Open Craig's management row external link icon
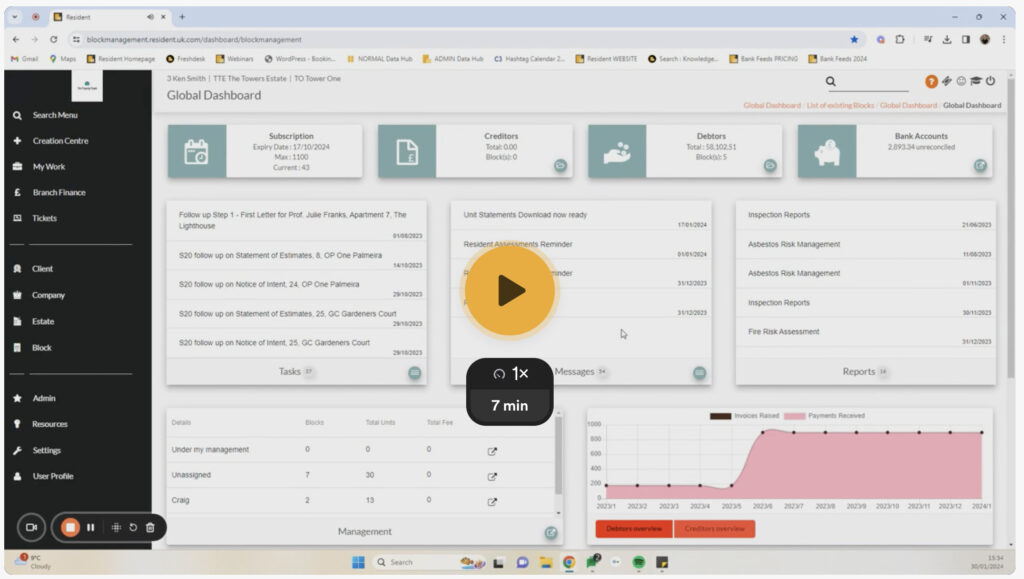This screenshot has height=579, width=1024. pyautogui.click(x=492, y=501)
